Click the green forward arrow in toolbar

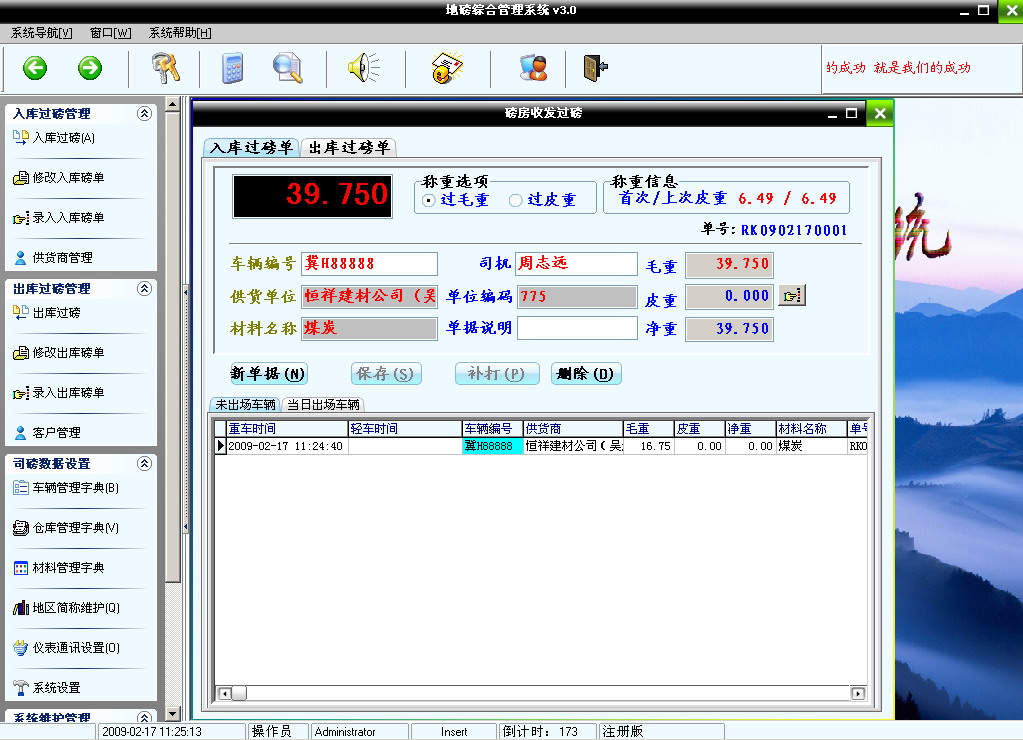tap(90, 68)
